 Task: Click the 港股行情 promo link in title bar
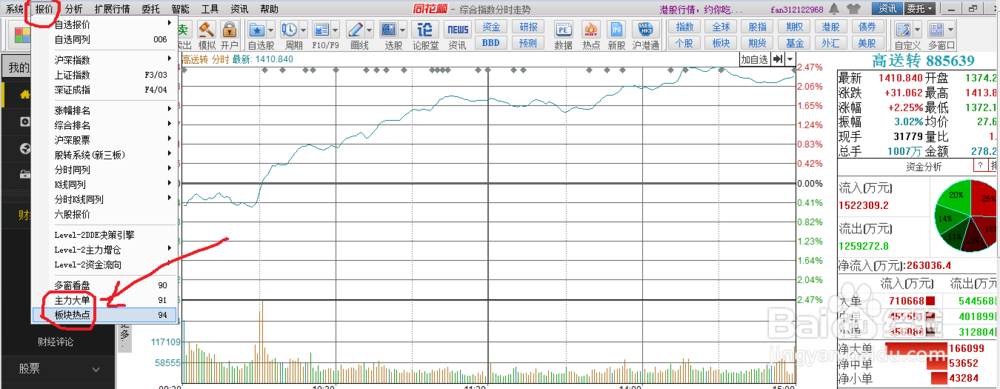coord(701,10)
